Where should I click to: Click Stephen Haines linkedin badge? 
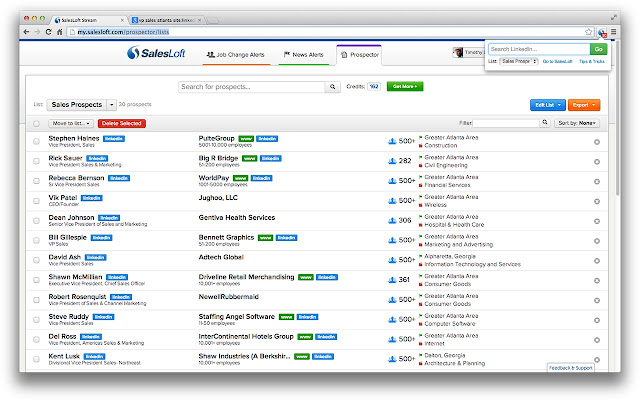(114, 139)
